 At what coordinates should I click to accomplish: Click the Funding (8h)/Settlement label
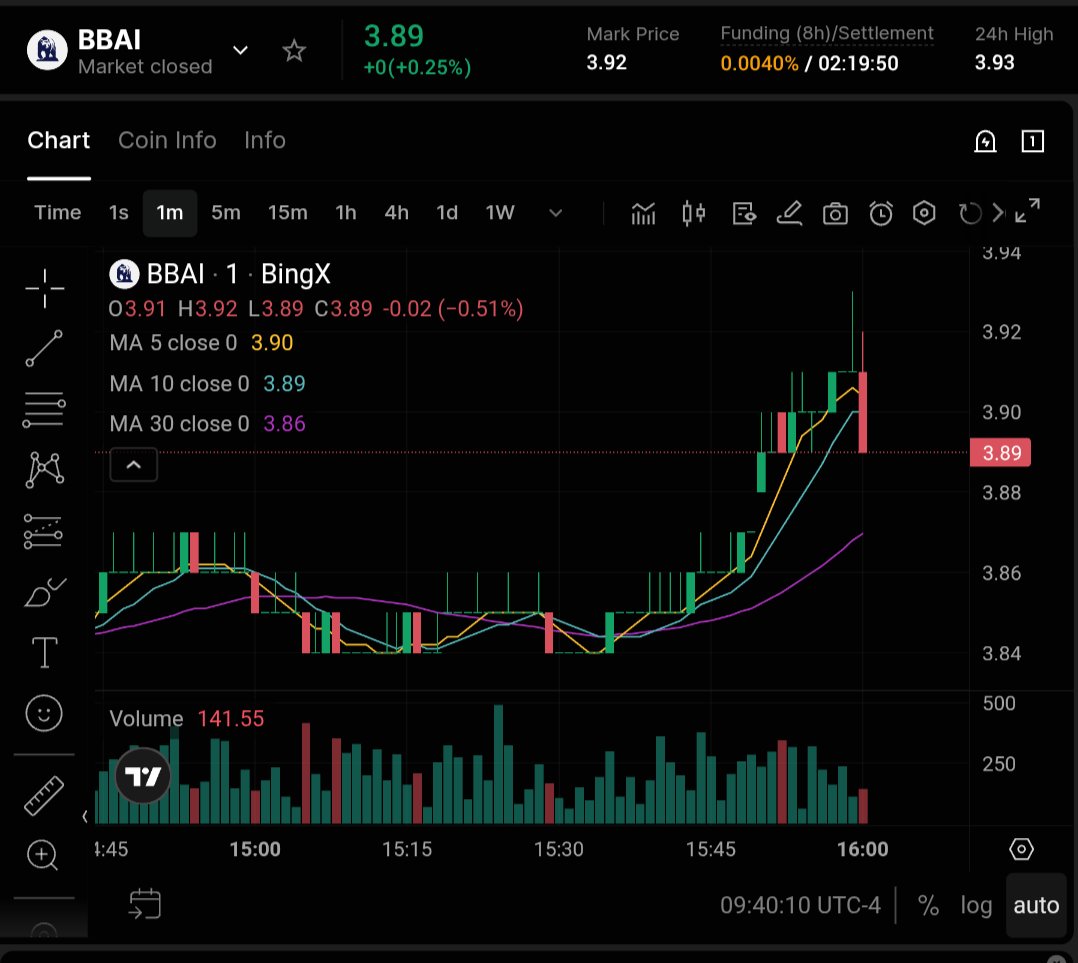coord(826,34)
